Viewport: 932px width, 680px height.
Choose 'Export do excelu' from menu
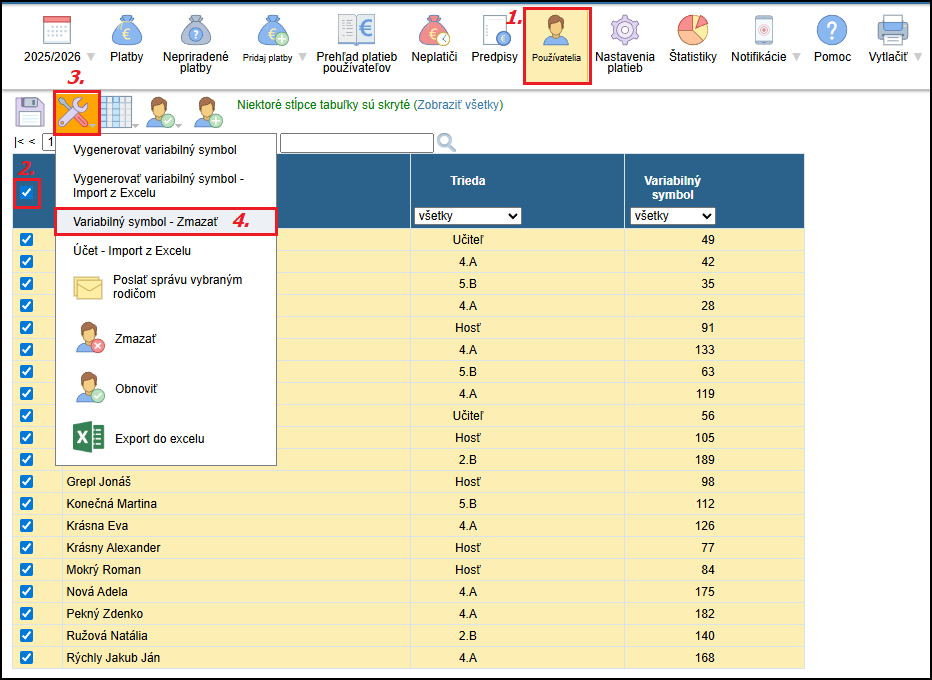coord(159,438)
